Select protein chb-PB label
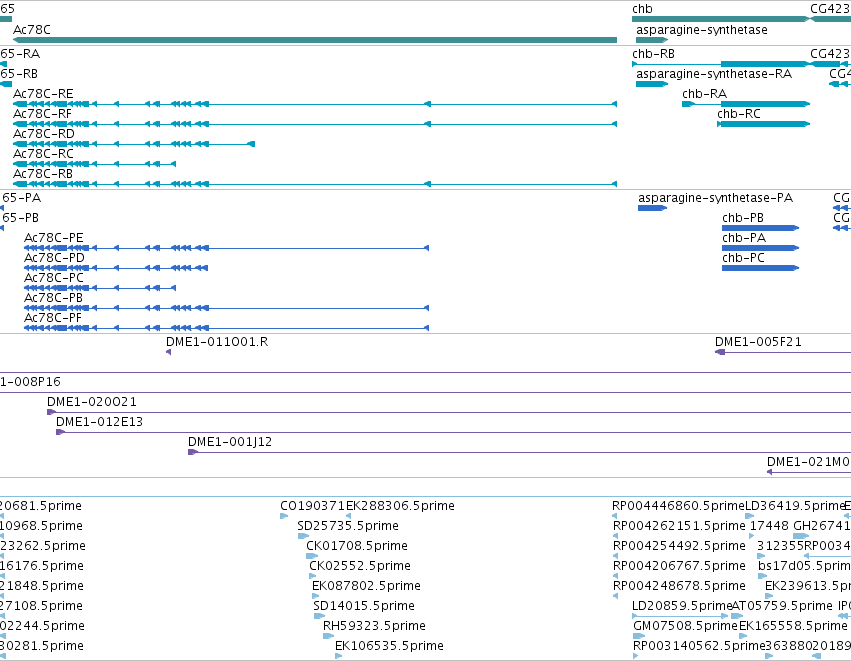This screenshot has width=851, height=661. (743, 218)
